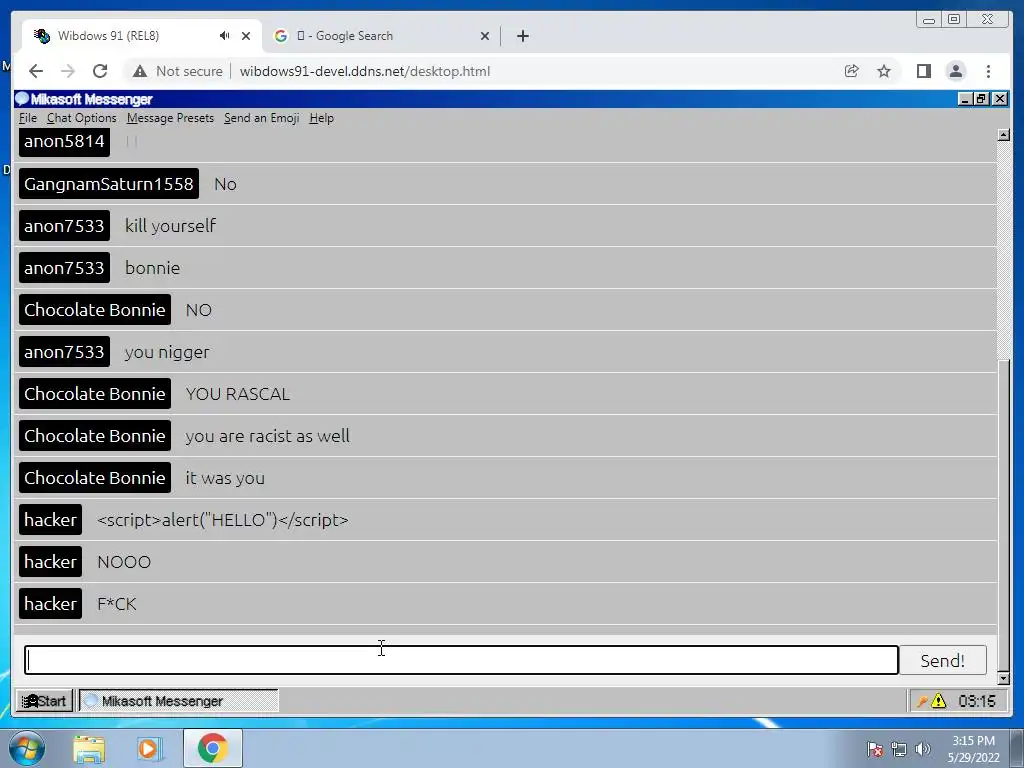This screenshot has width=1024, height=768.
Task: Reload the page in Chrome
Action: (100, 71)
